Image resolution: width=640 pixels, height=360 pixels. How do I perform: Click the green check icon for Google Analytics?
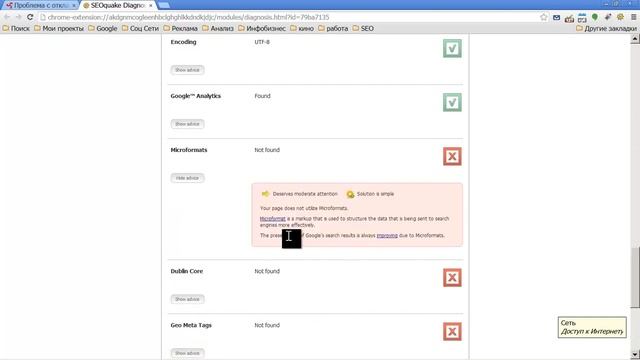[452, 102]
